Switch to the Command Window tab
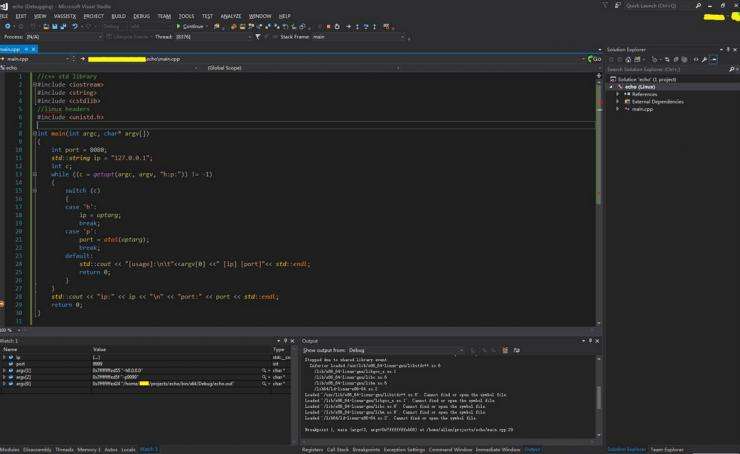740x454 pixels. click(450, 449)
